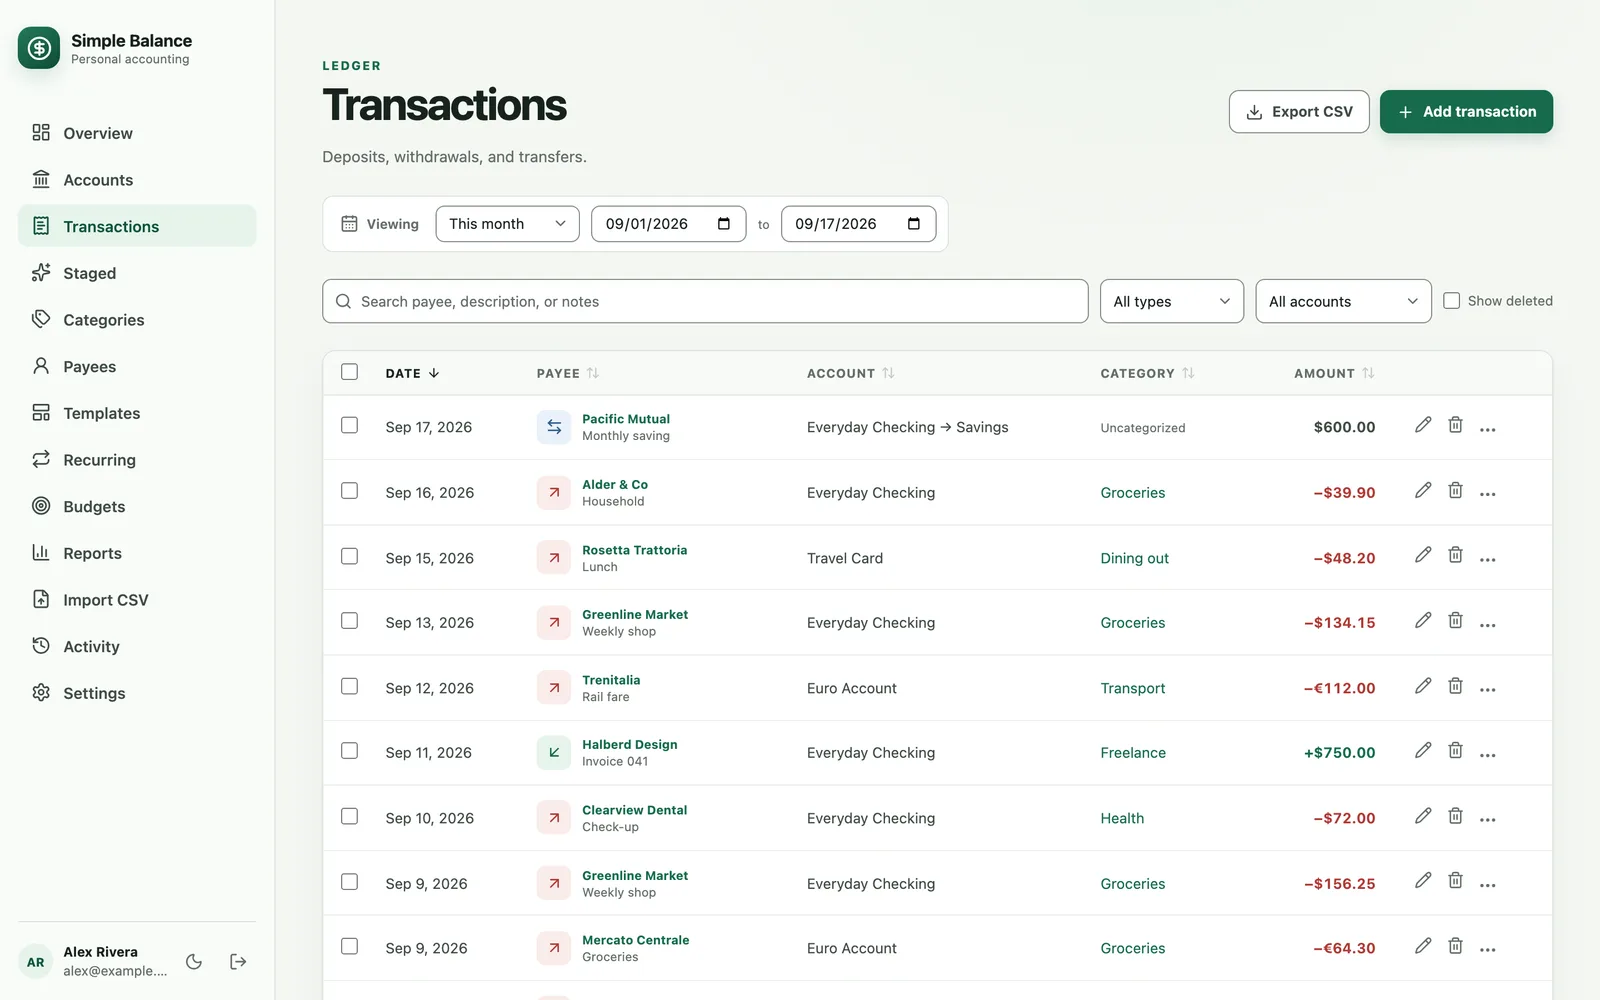The height and width of the screenshot is (1000, 1600).
Task: Delete the Halberd Design transaction
Action: [x=1456, y=750]
